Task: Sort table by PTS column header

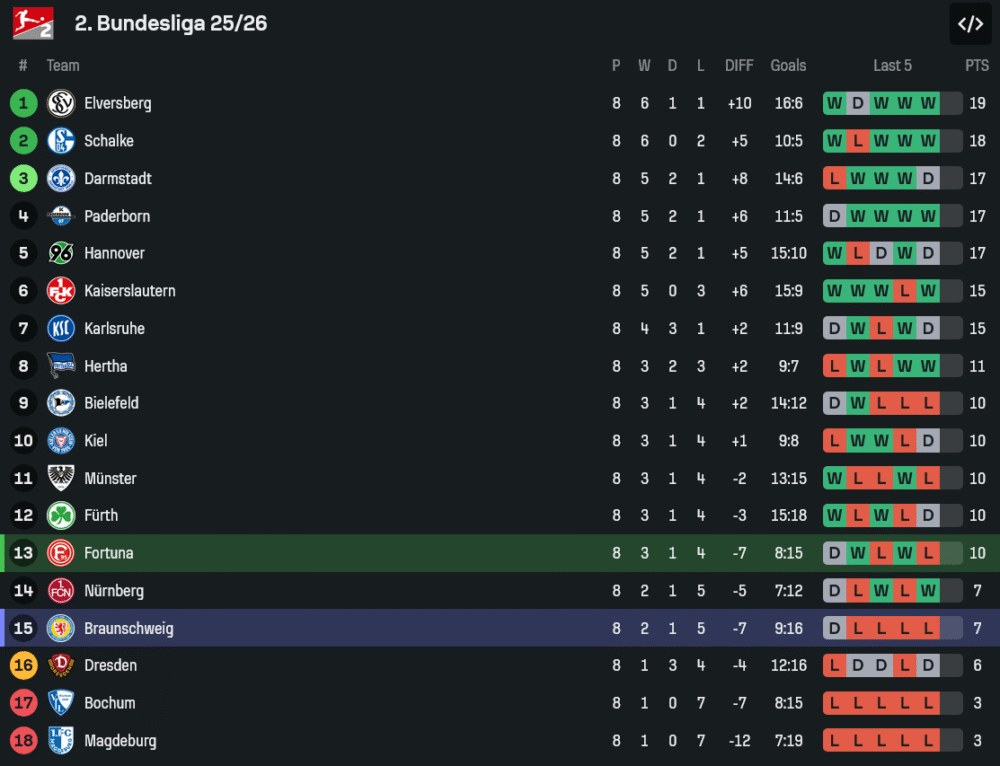Action: point(977,65)
